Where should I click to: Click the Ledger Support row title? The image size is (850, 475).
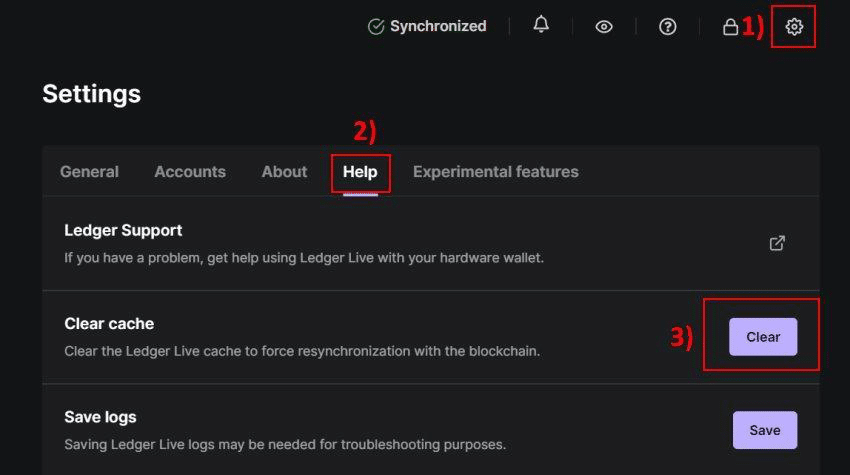(x=123, y=230)
